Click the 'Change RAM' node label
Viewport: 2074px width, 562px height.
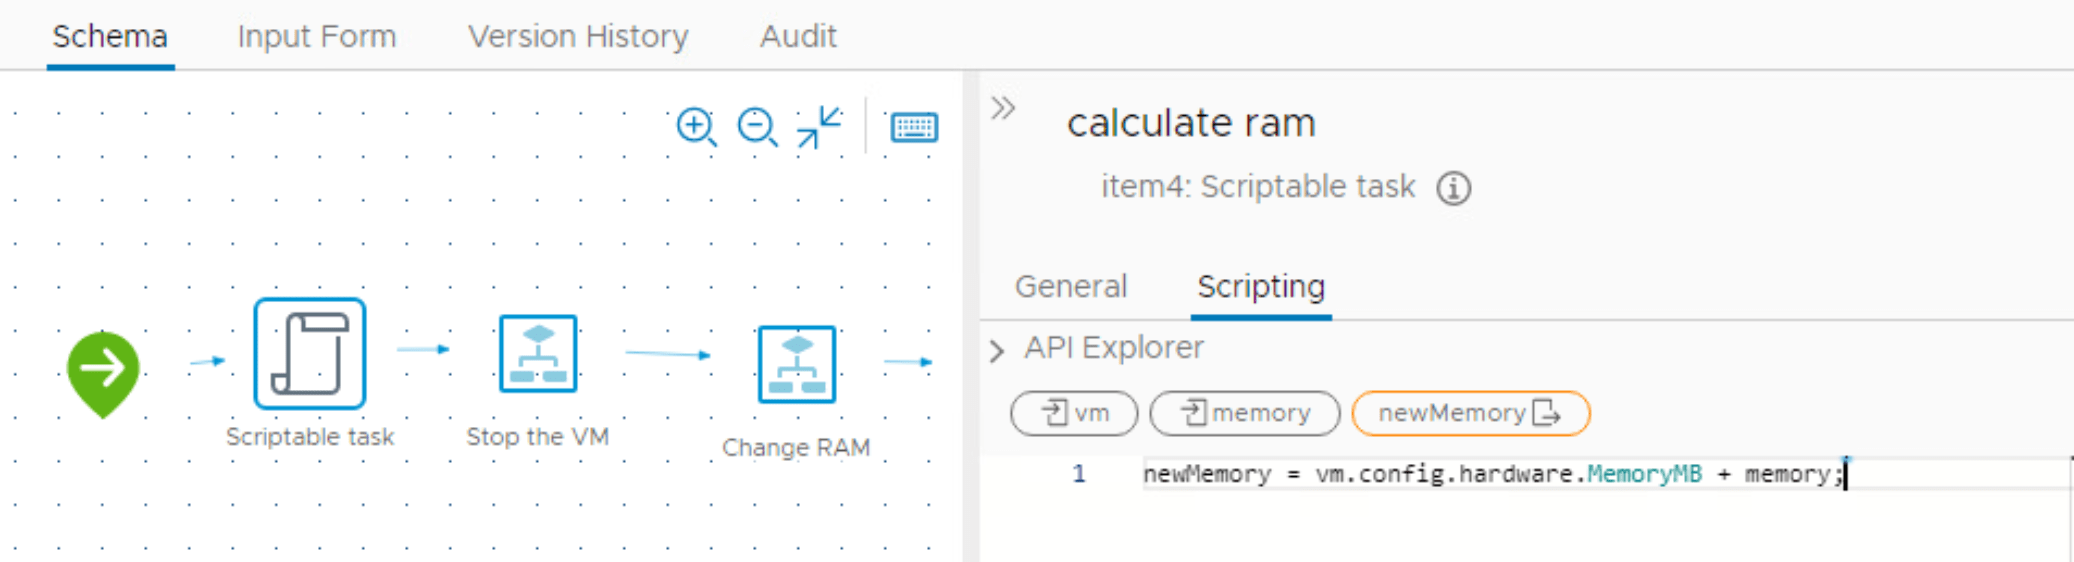pyautogui.click(x=796, y=448)
